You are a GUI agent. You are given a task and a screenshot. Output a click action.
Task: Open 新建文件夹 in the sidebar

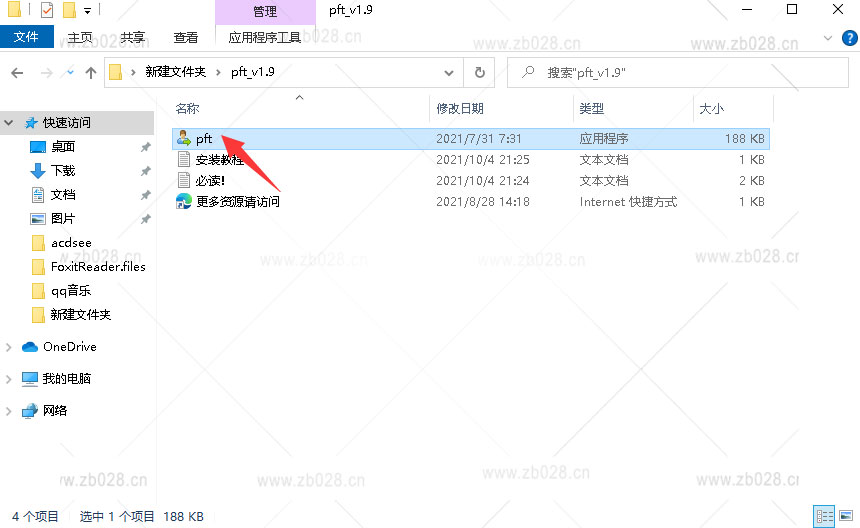coord(71,315)
